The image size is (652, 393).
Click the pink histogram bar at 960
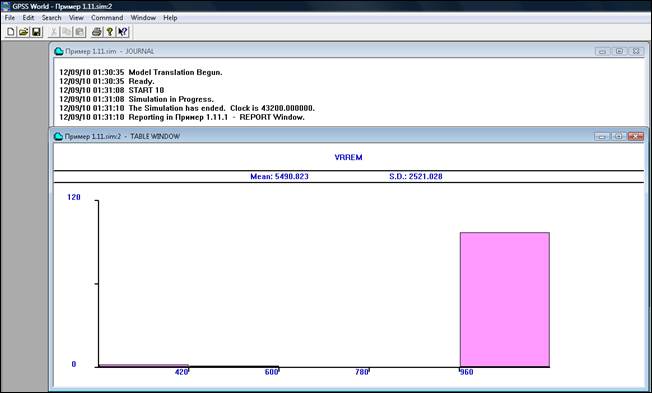click(505, 299)
